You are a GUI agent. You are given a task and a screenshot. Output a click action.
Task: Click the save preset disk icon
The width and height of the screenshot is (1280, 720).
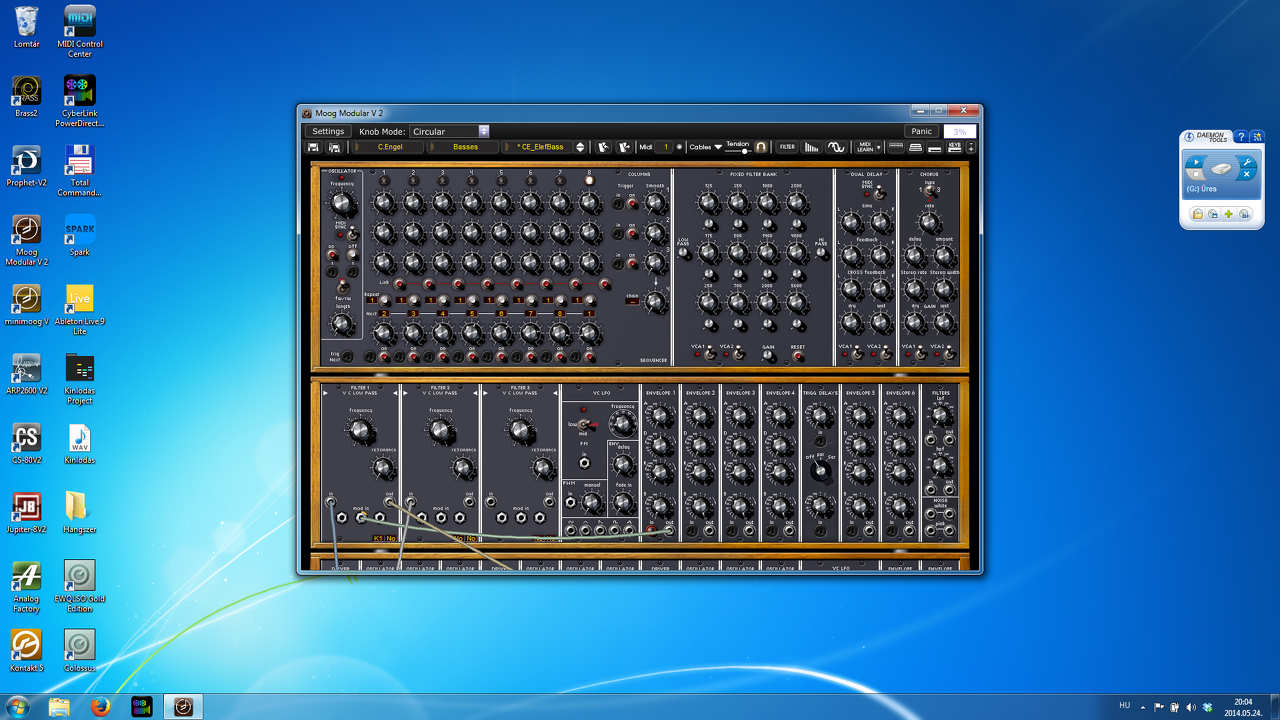point(313,147)
